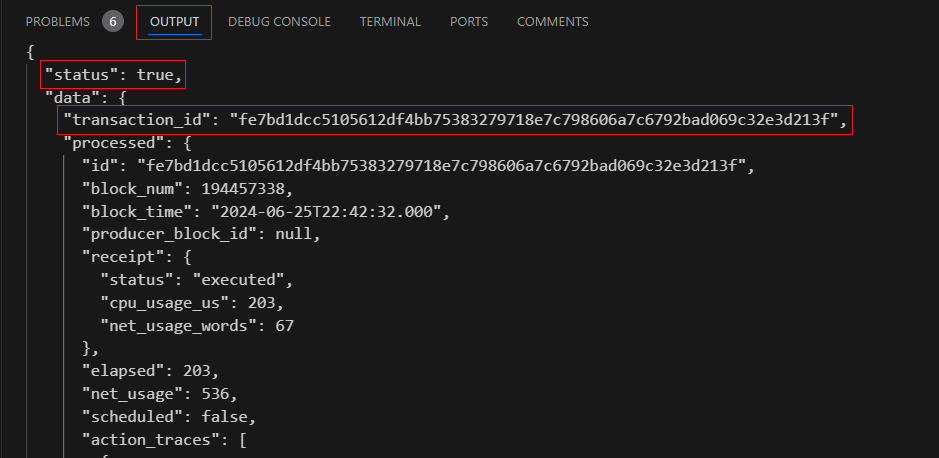Click the transaction_id hash value
Screen dimensions: 939x458
pyautogui.click(x=534, y=120)
